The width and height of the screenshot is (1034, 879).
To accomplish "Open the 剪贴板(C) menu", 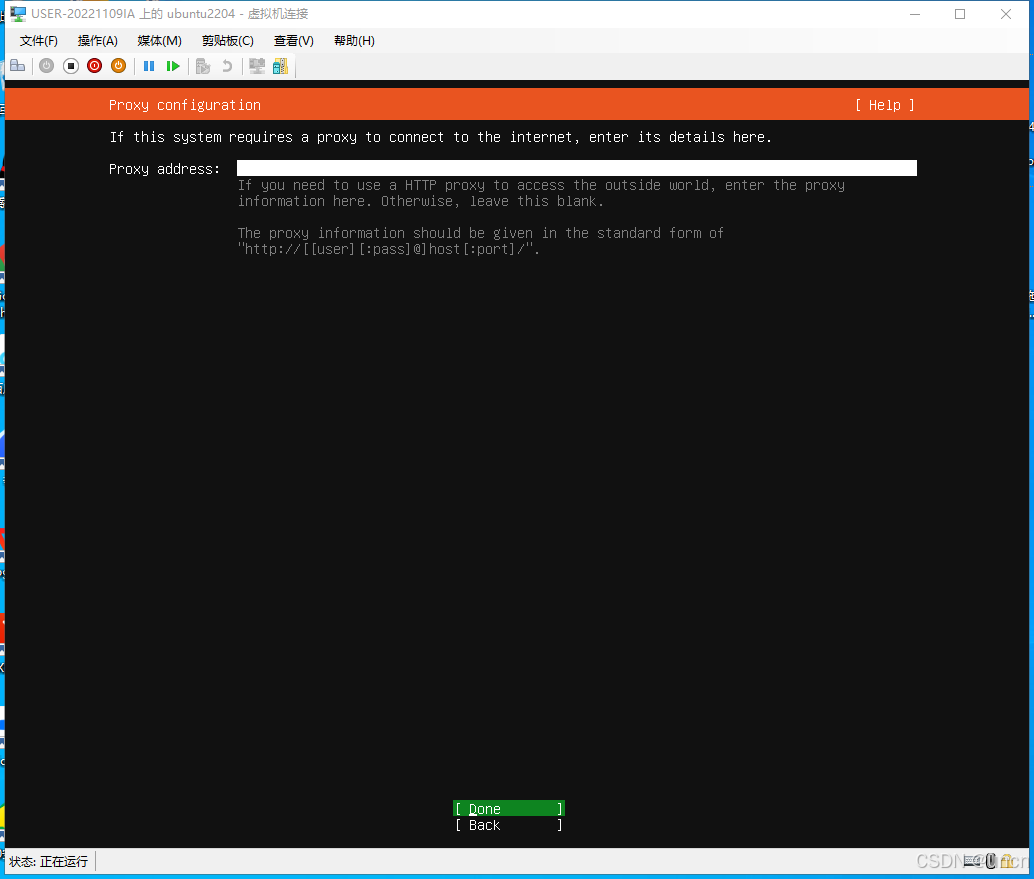I will (x=227, y=40).
